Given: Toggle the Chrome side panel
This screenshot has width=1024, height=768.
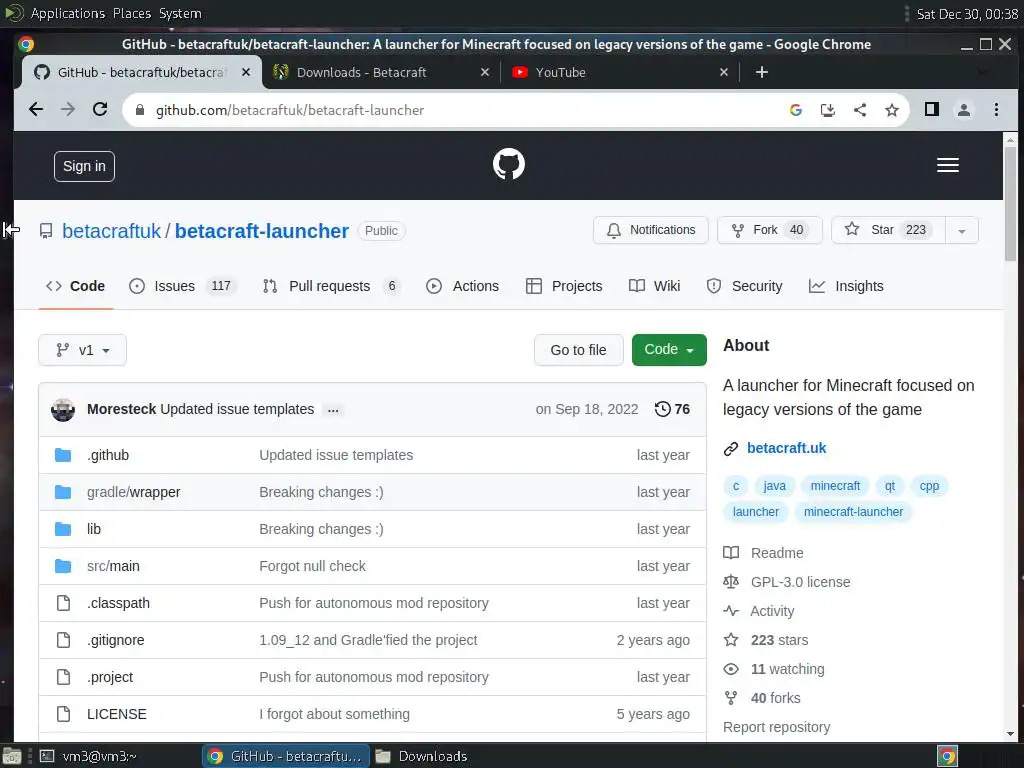Looking at the screenshot, I should tap(932, 110).
